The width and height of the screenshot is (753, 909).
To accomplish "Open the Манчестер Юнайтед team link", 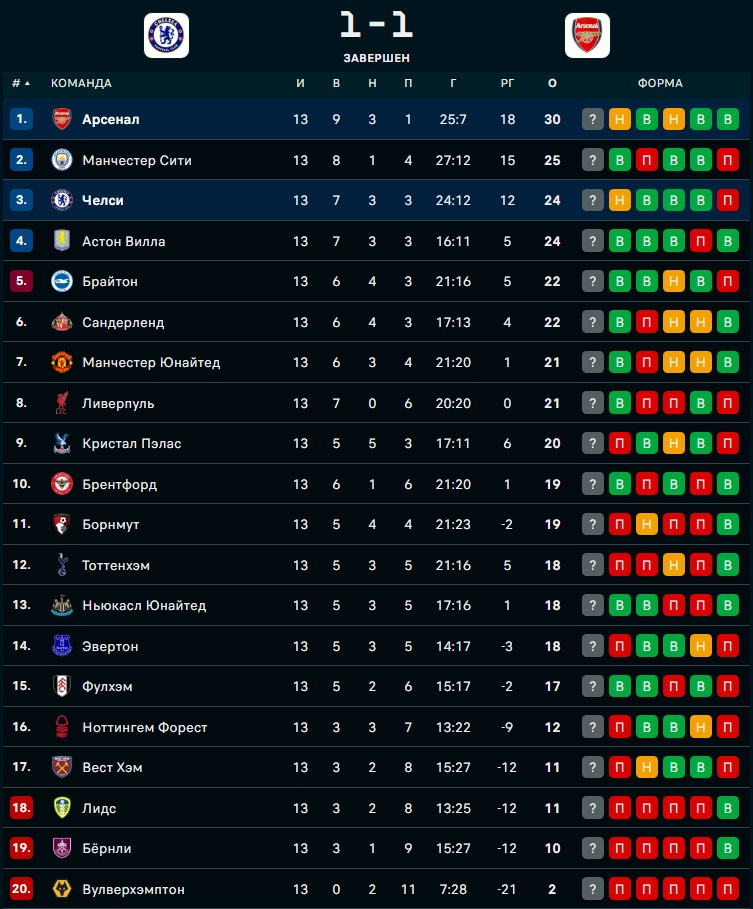I will (151, 363).
